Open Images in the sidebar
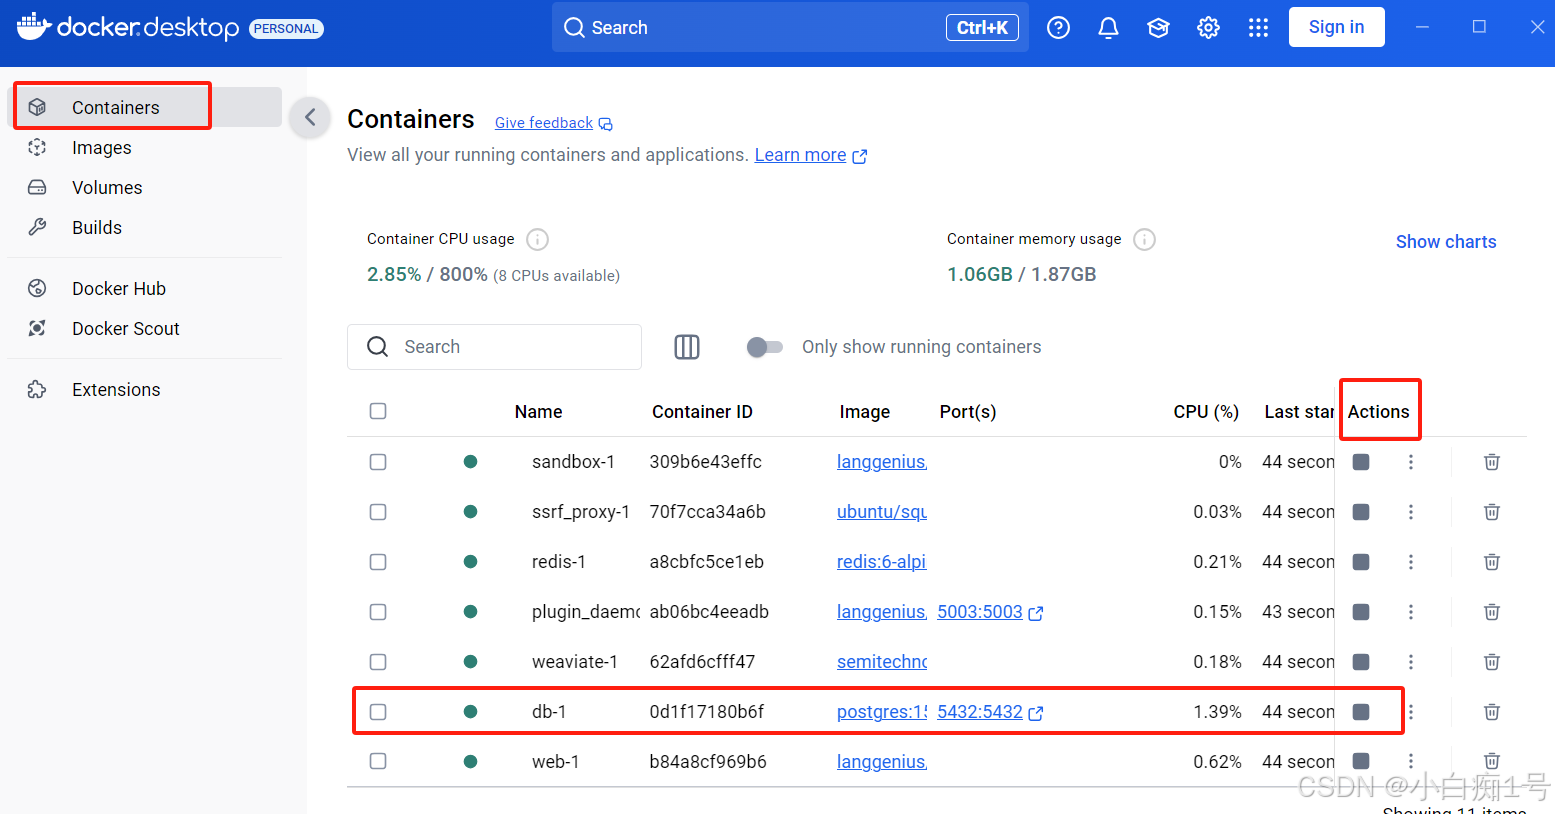Image resolution: width=1555 pixels, height=814 pixels. click(146, 148)
